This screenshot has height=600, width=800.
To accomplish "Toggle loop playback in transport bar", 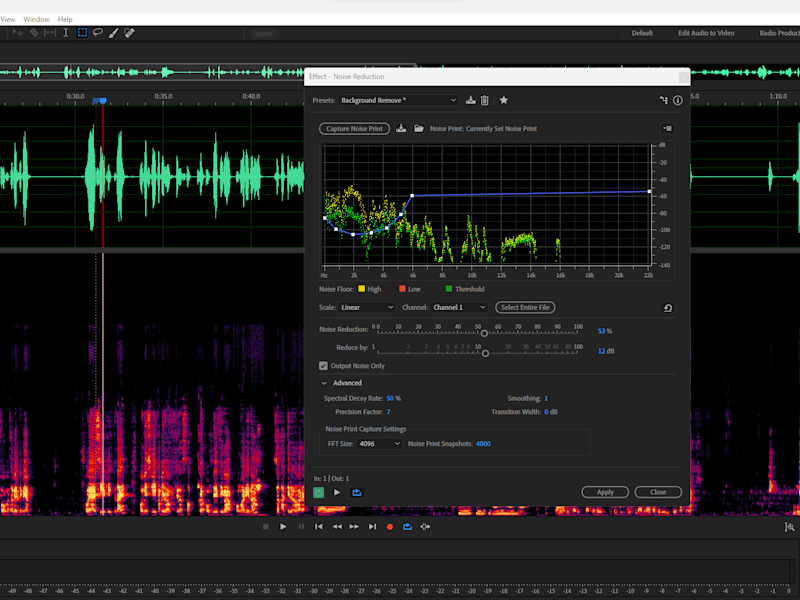I will point(407,527).
